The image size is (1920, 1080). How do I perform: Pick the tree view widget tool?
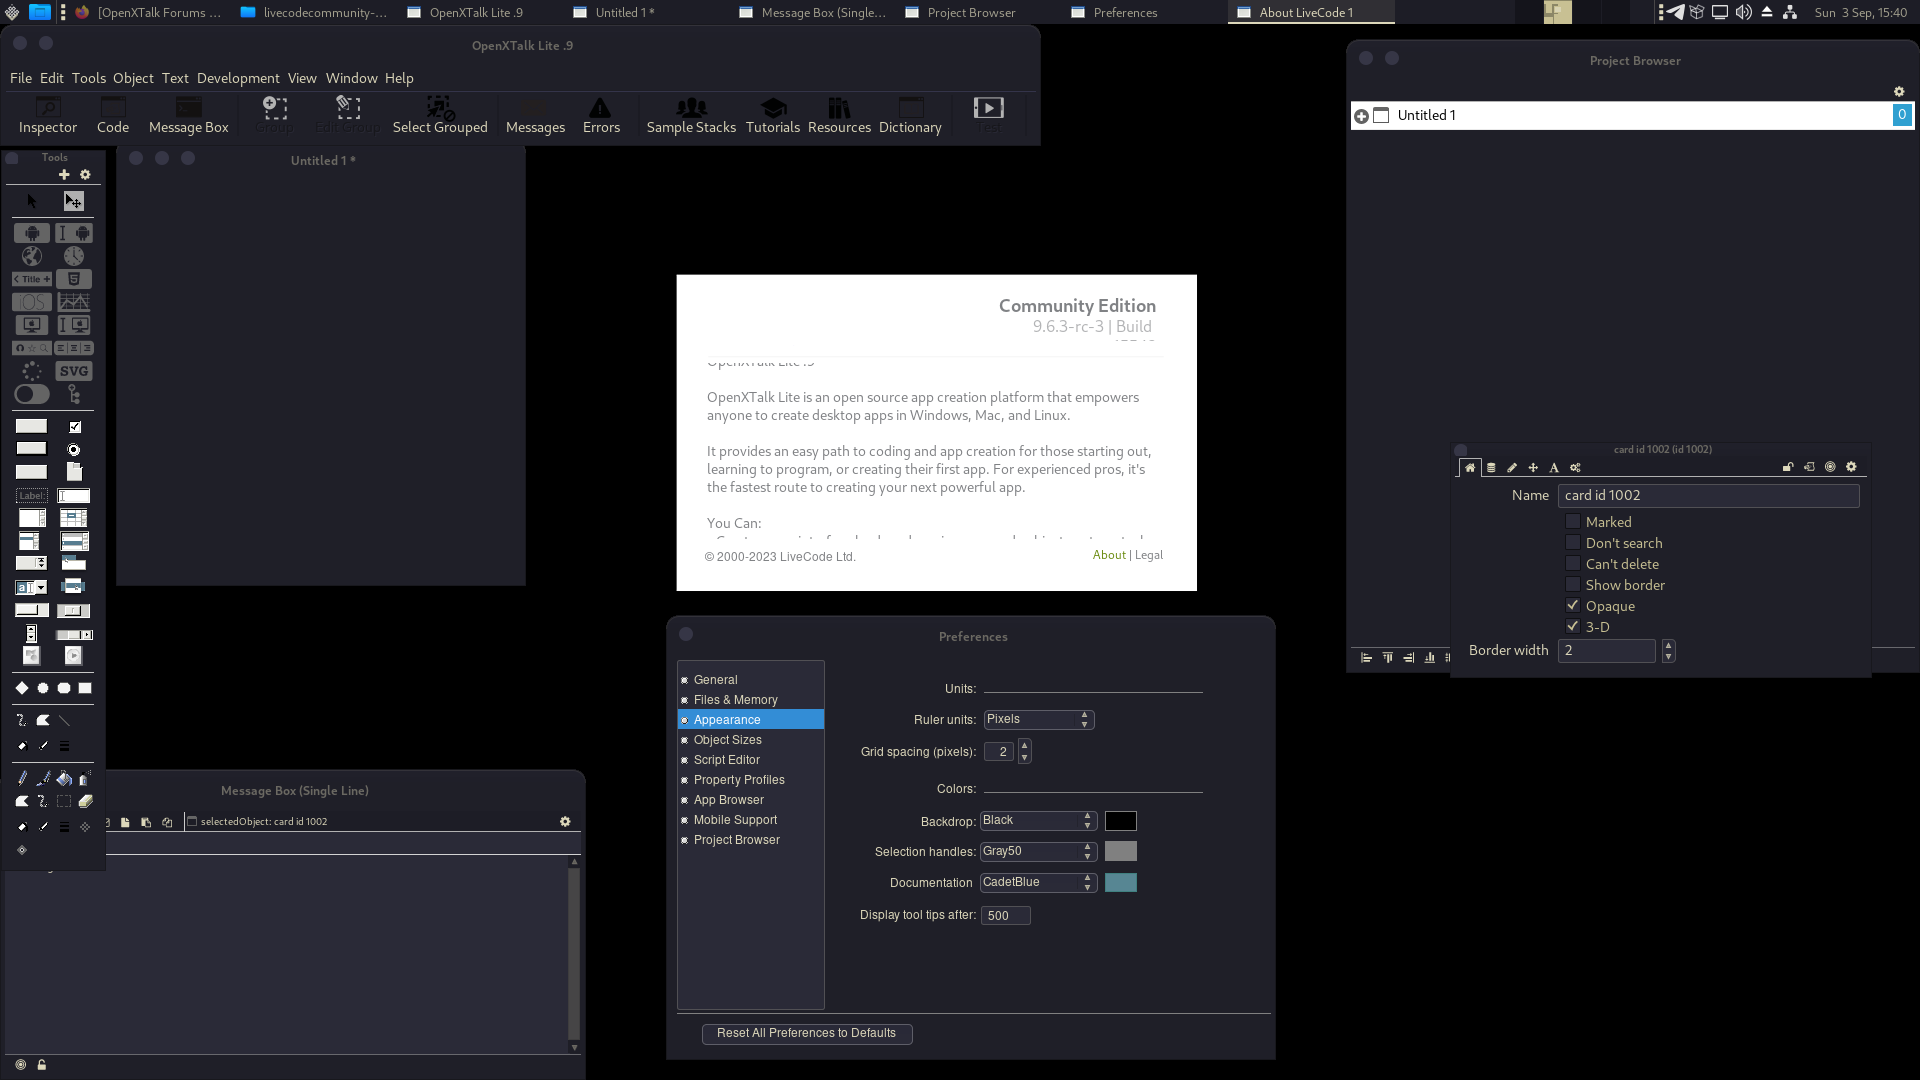74,395
